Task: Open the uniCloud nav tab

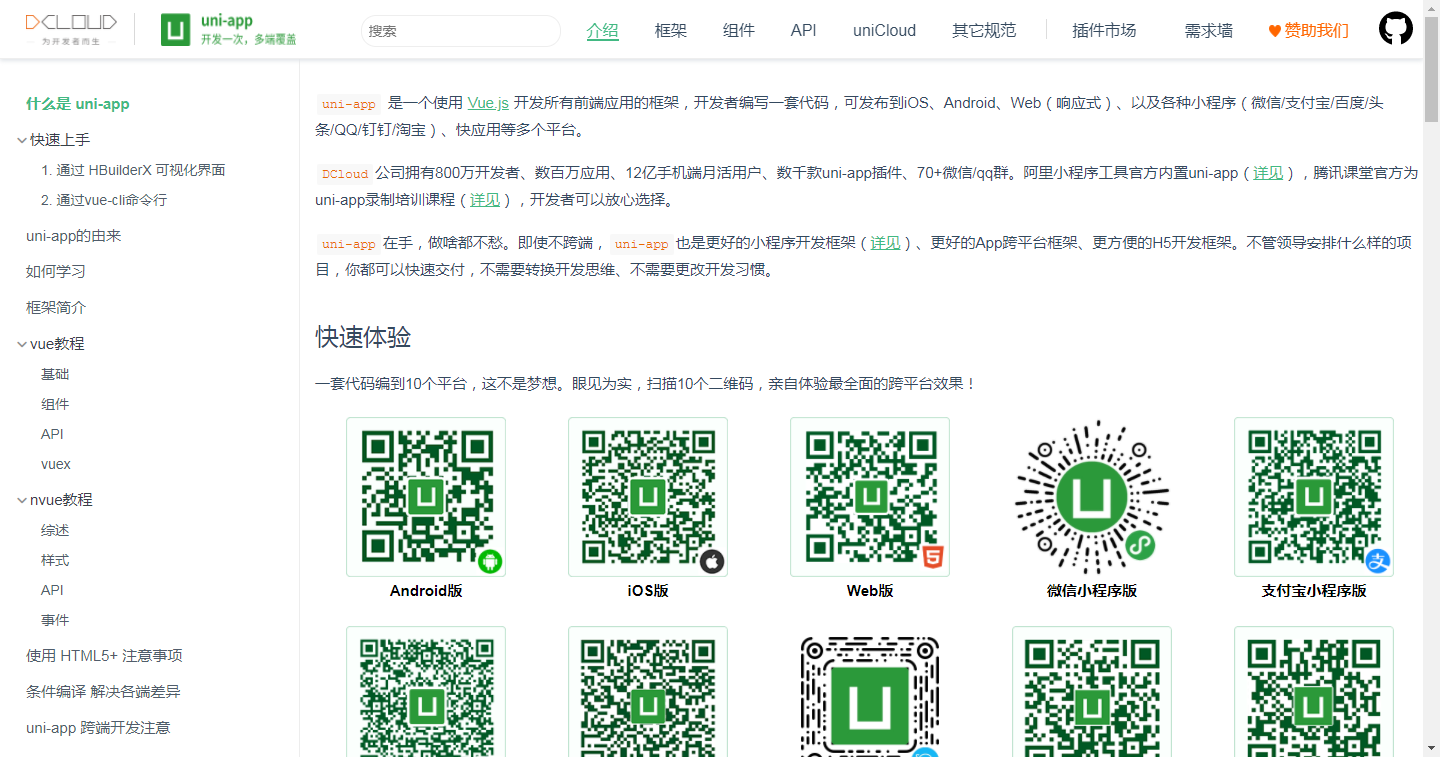Action: click(884, 31)
